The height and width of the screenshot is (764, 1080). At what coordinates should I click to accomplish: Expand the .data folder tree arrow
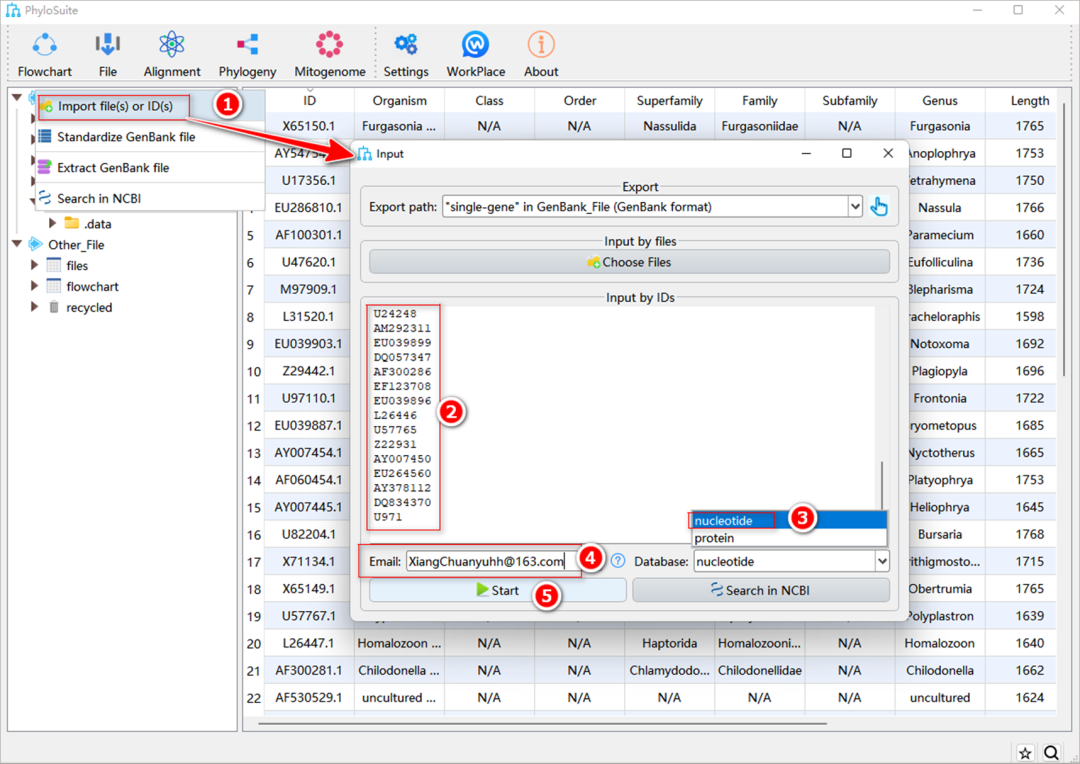click(52, 223)
